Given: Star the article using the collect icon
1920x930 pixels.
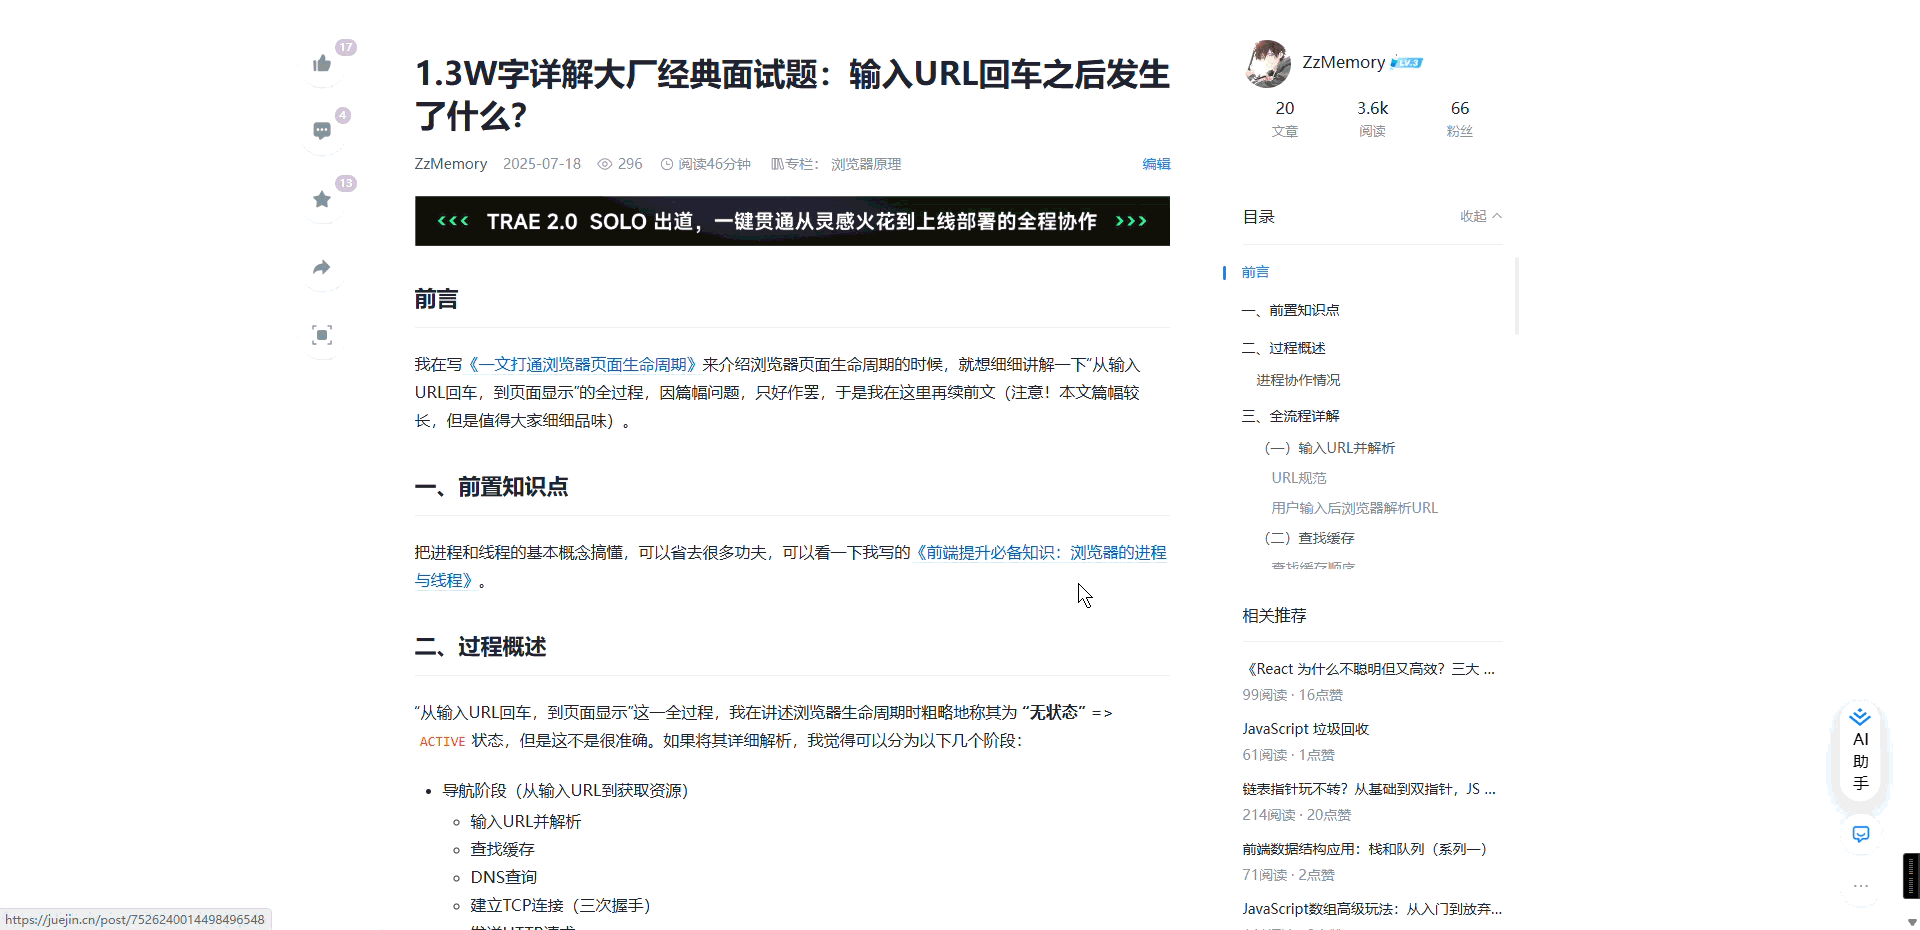Looking at the screenshot, I should pos(321,199).
